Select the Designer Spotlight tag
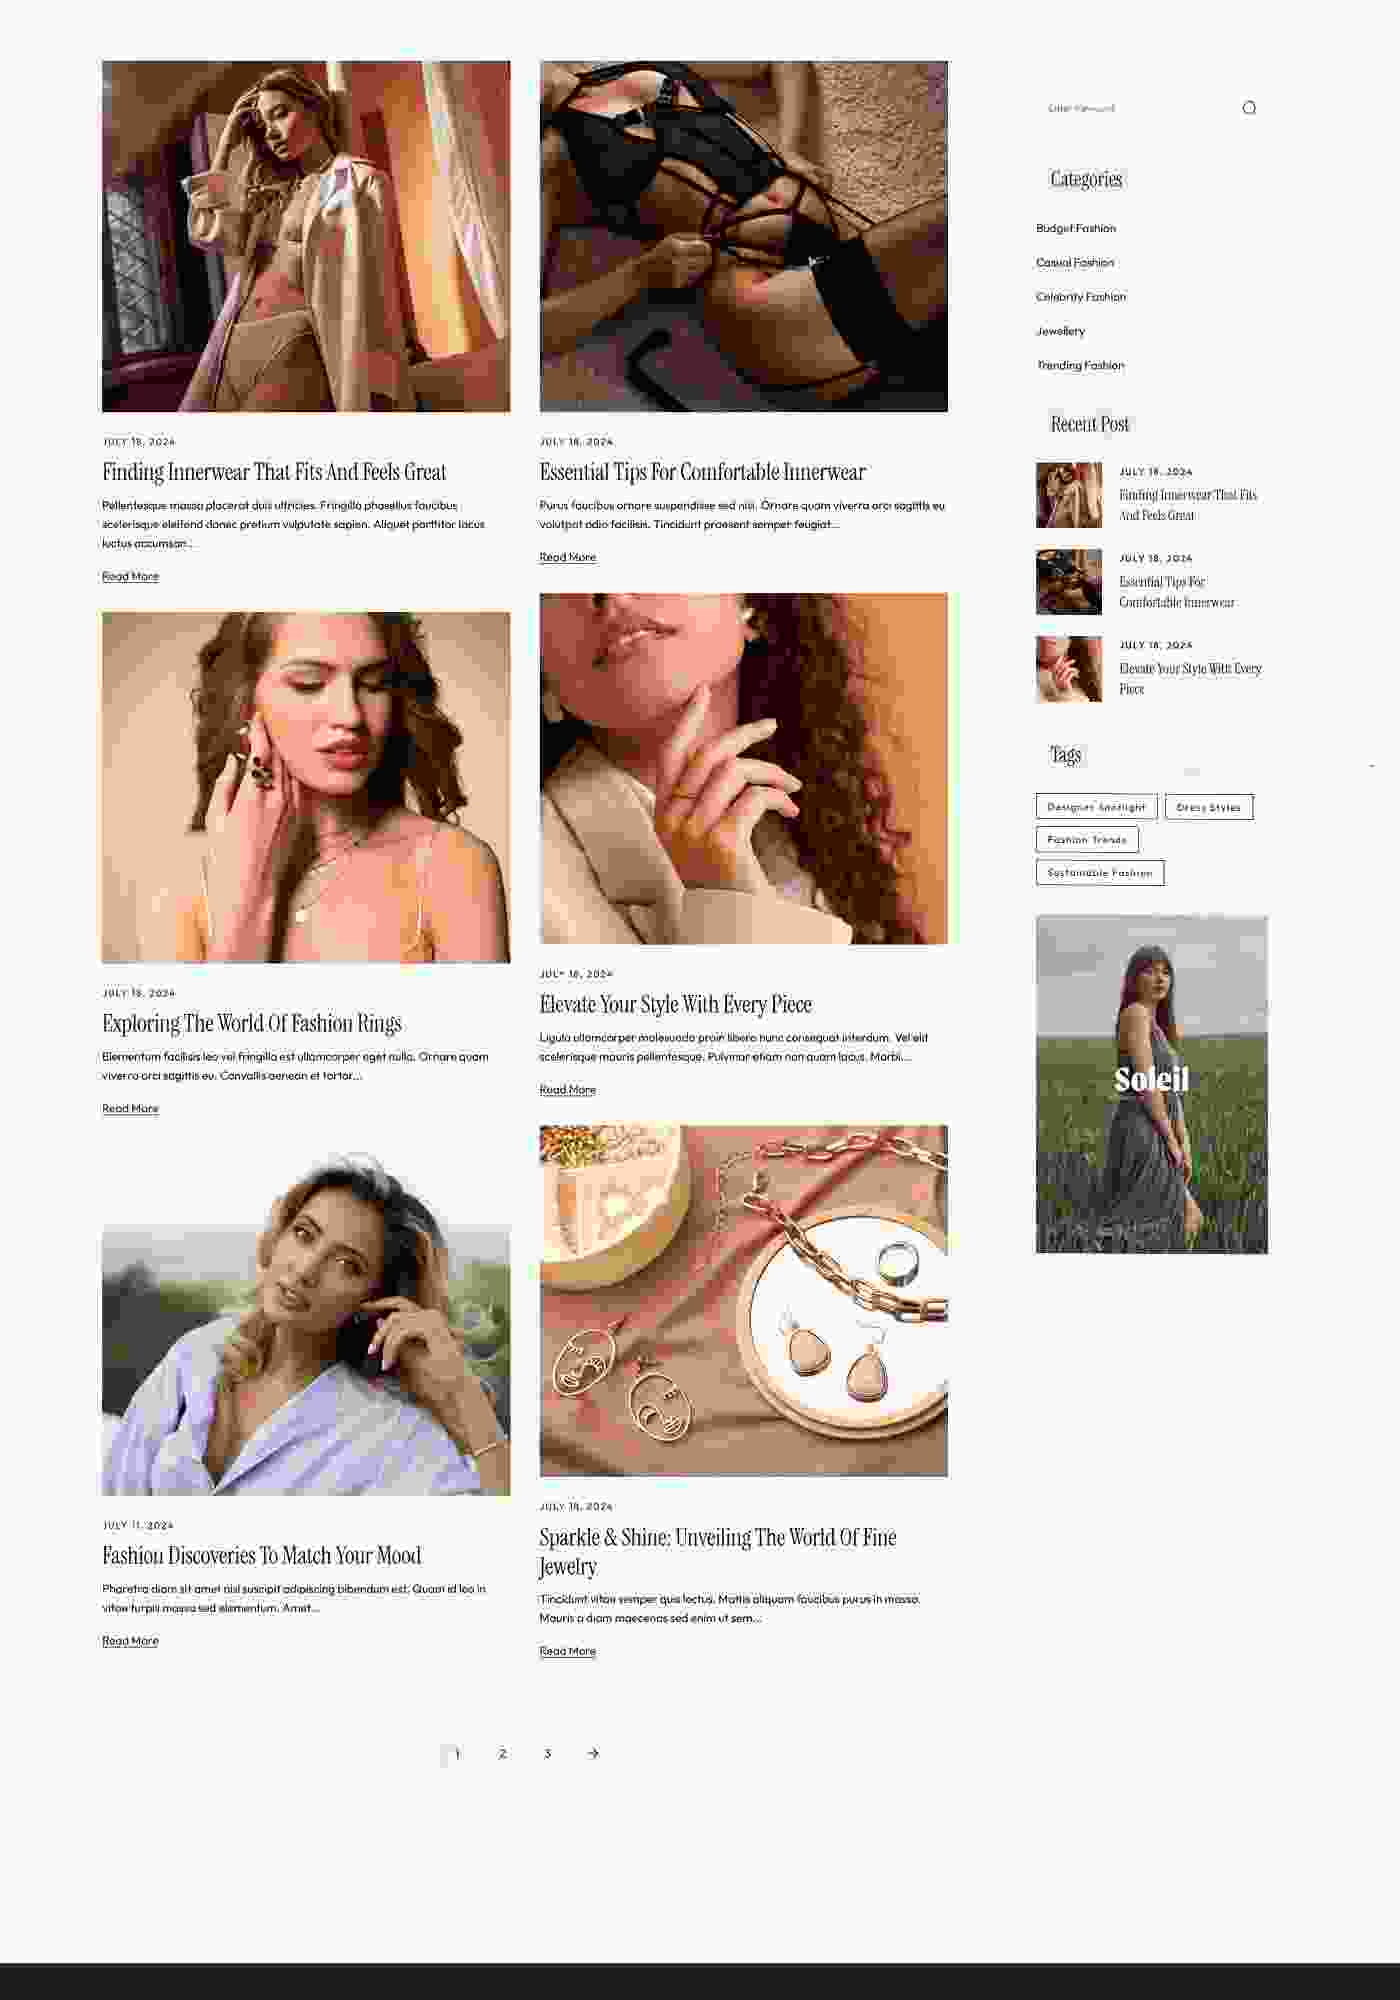1400x2000 pixels. [1096, 807]
